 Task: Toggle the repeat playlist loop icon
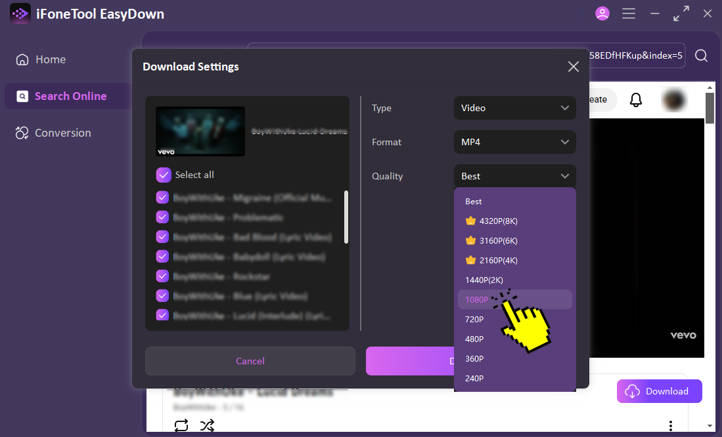click(x=181, y=425)
